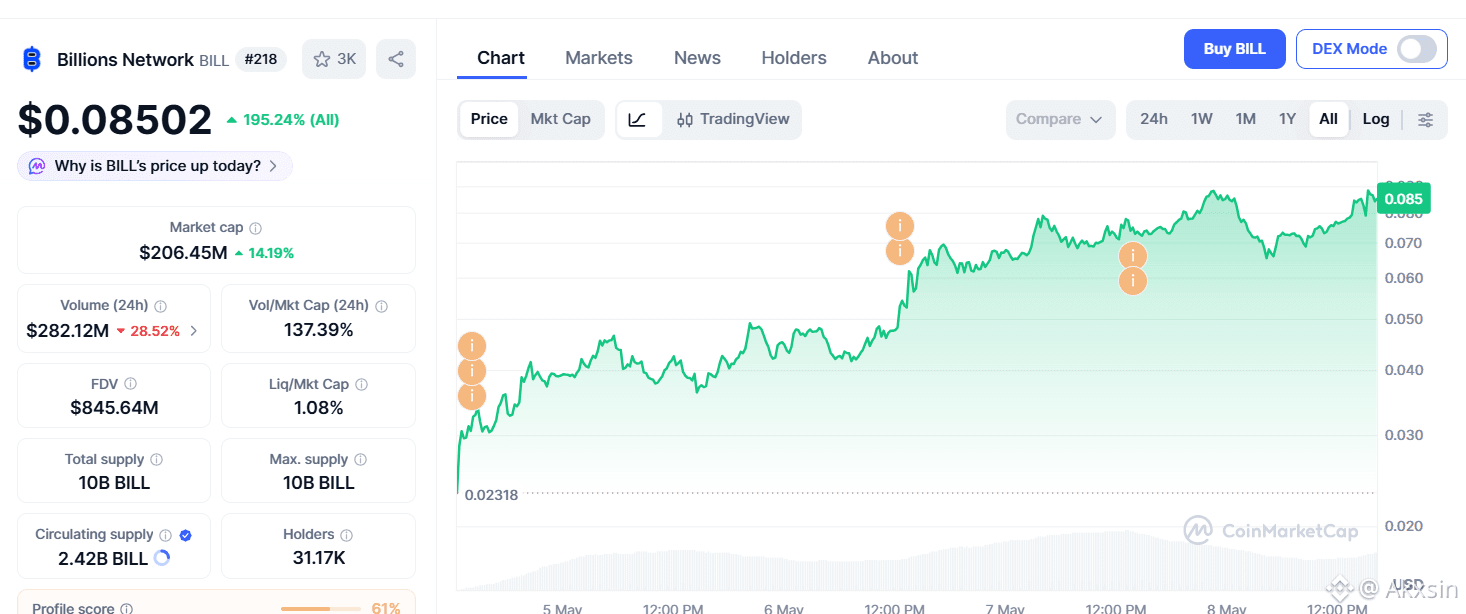The image size is (1466, 614).
Task: Click the Buy BILL button
Action: (1235, 49)
